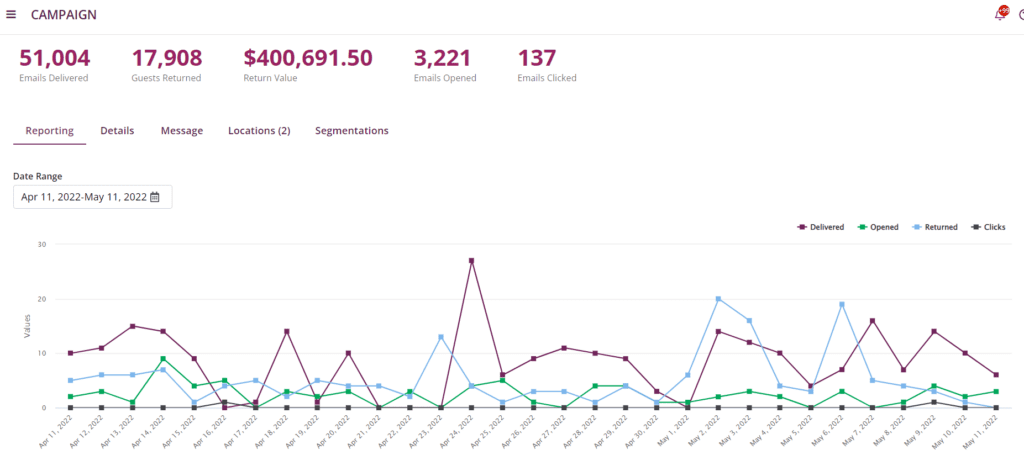Open the Locations (2) tab

(x=259, y=131)
